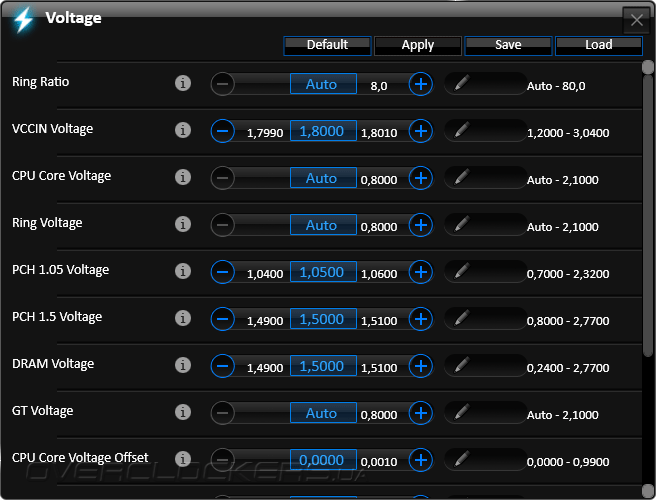This screenshot has width=656, height=500.
Task: Edit VCCIN Voltage via the pencil icon
Action: pyautogui.click(x=461, y=130)
